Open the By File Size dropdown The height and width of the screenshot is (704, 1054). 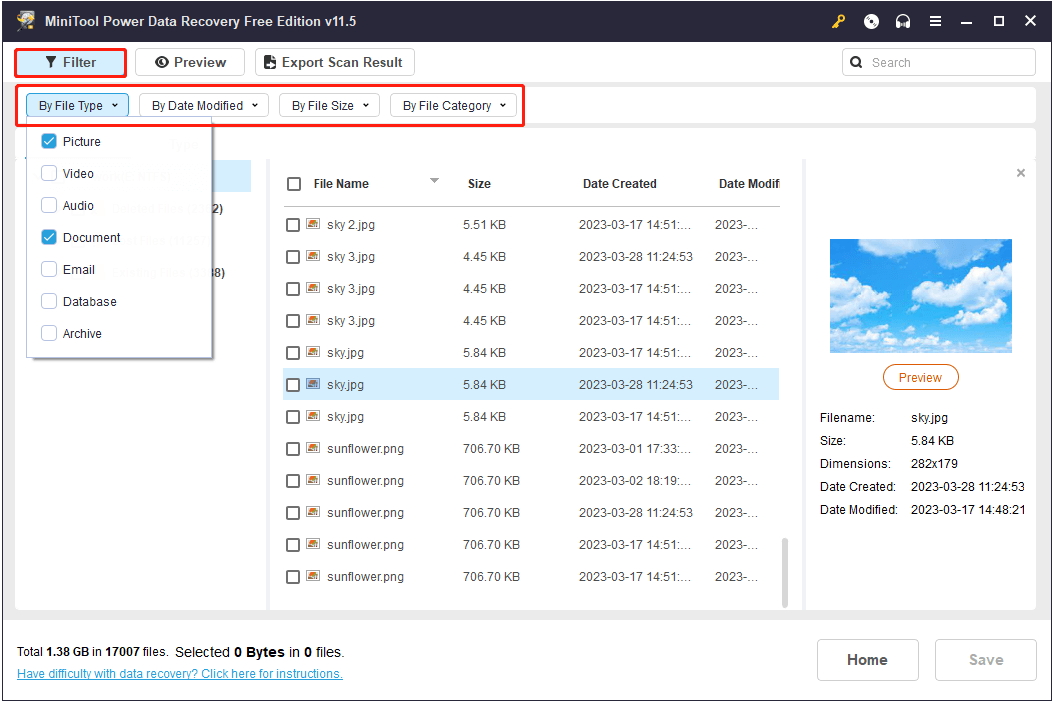tap(330, 105)
